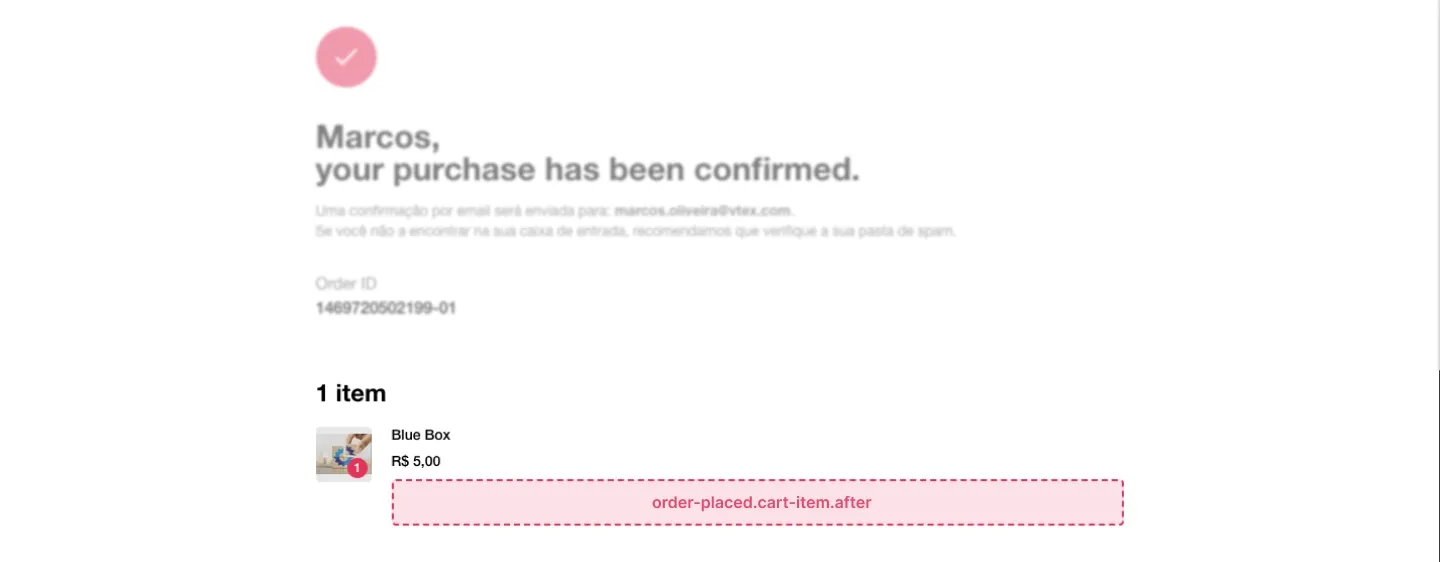Click the "1 item" heading
Viewport: 1440px width, 562px height.
(351, 393)
